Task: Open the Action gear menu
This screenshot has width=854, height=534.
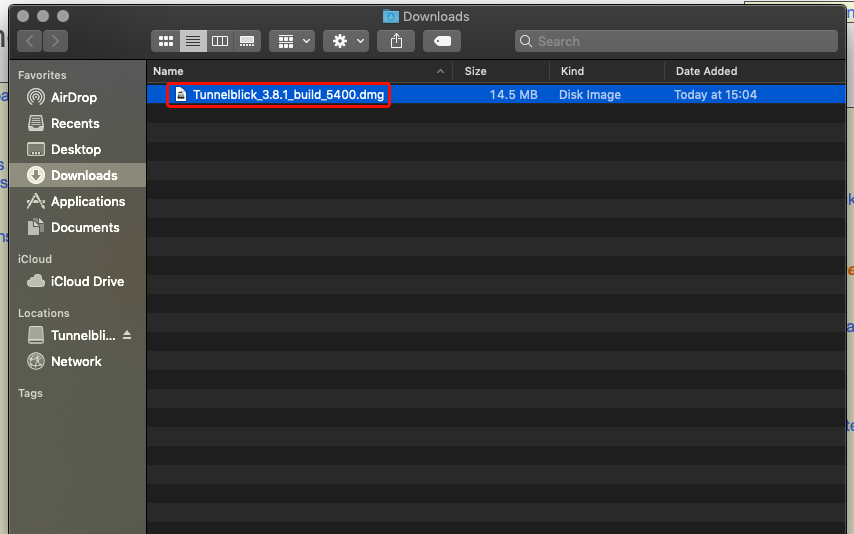Action: [x=347, y=41]
